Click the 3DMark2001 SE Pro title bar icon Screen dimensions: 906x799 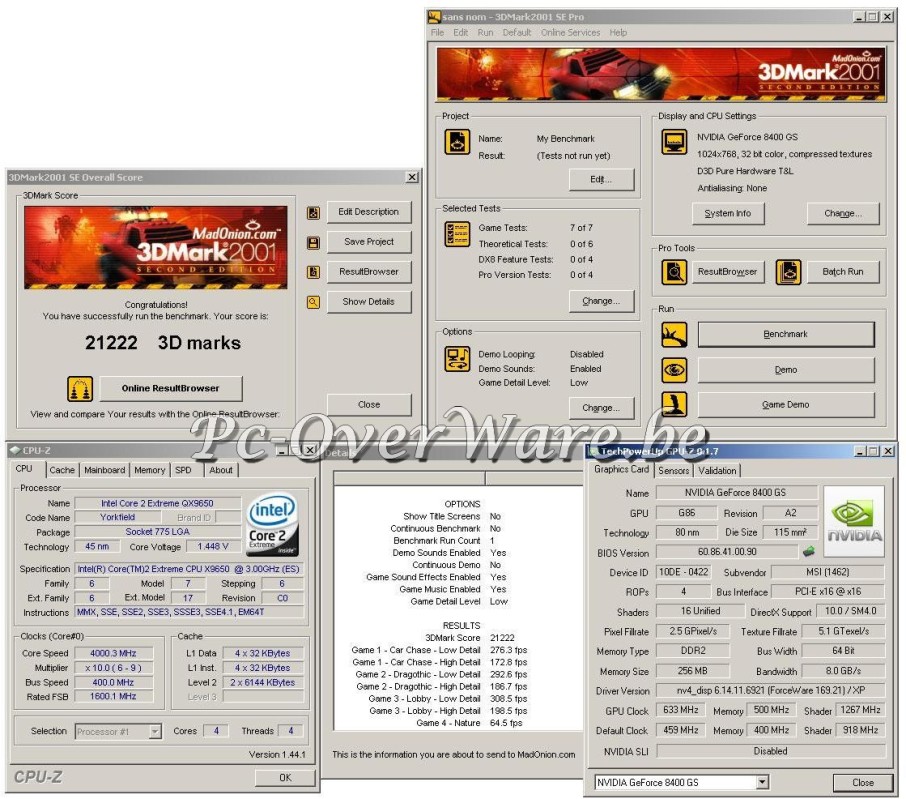pyautogui.click(x=435, y=17)
